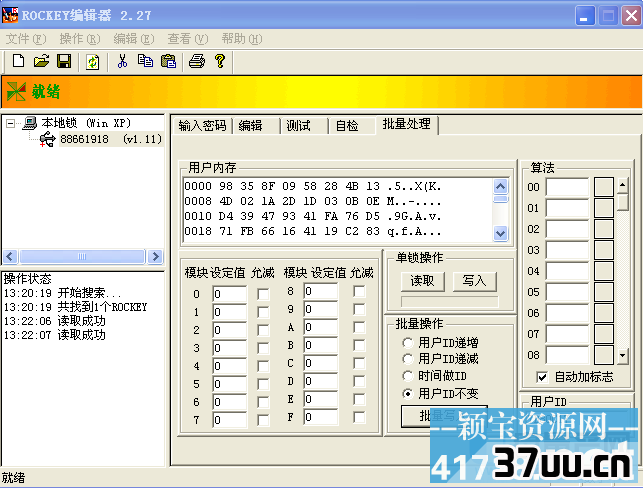This screenshot has height=488, width=643.
Task: Open the 编辑(E) menu
Action: [134, 39]
